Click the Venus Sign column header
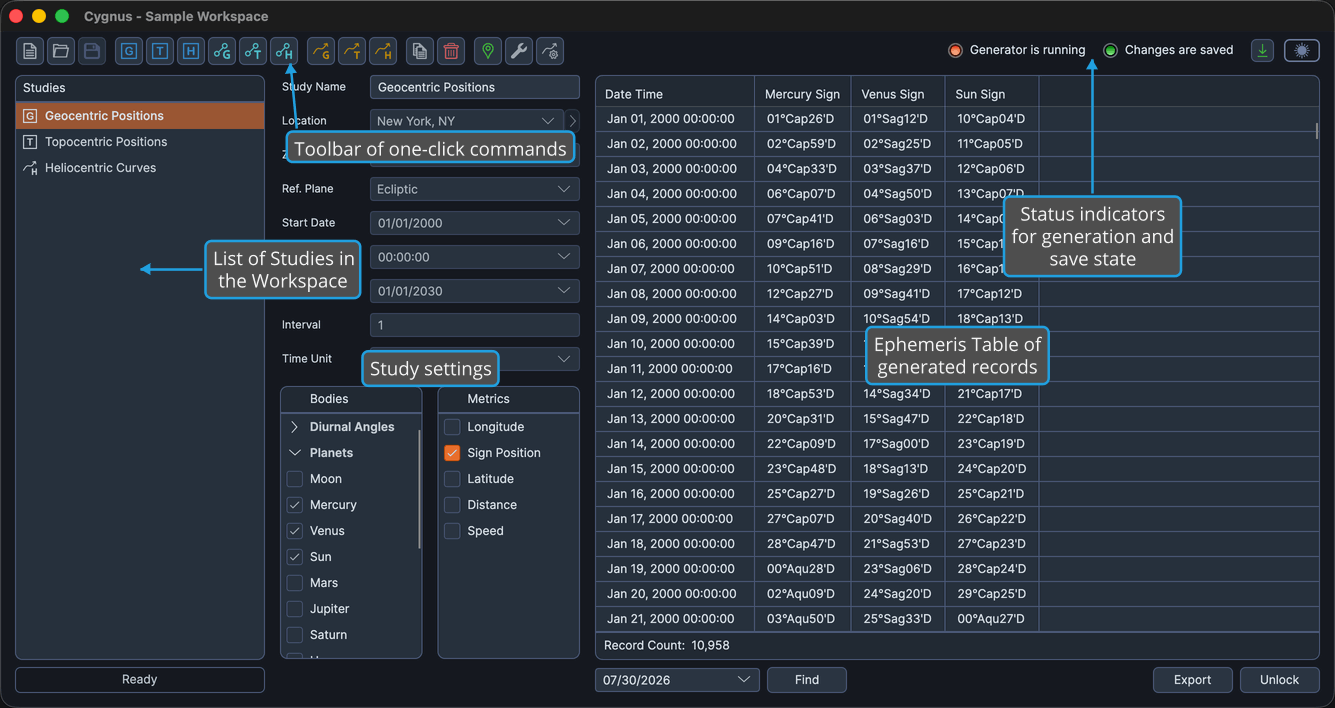 pyautogui.click(x=898, y=94)
